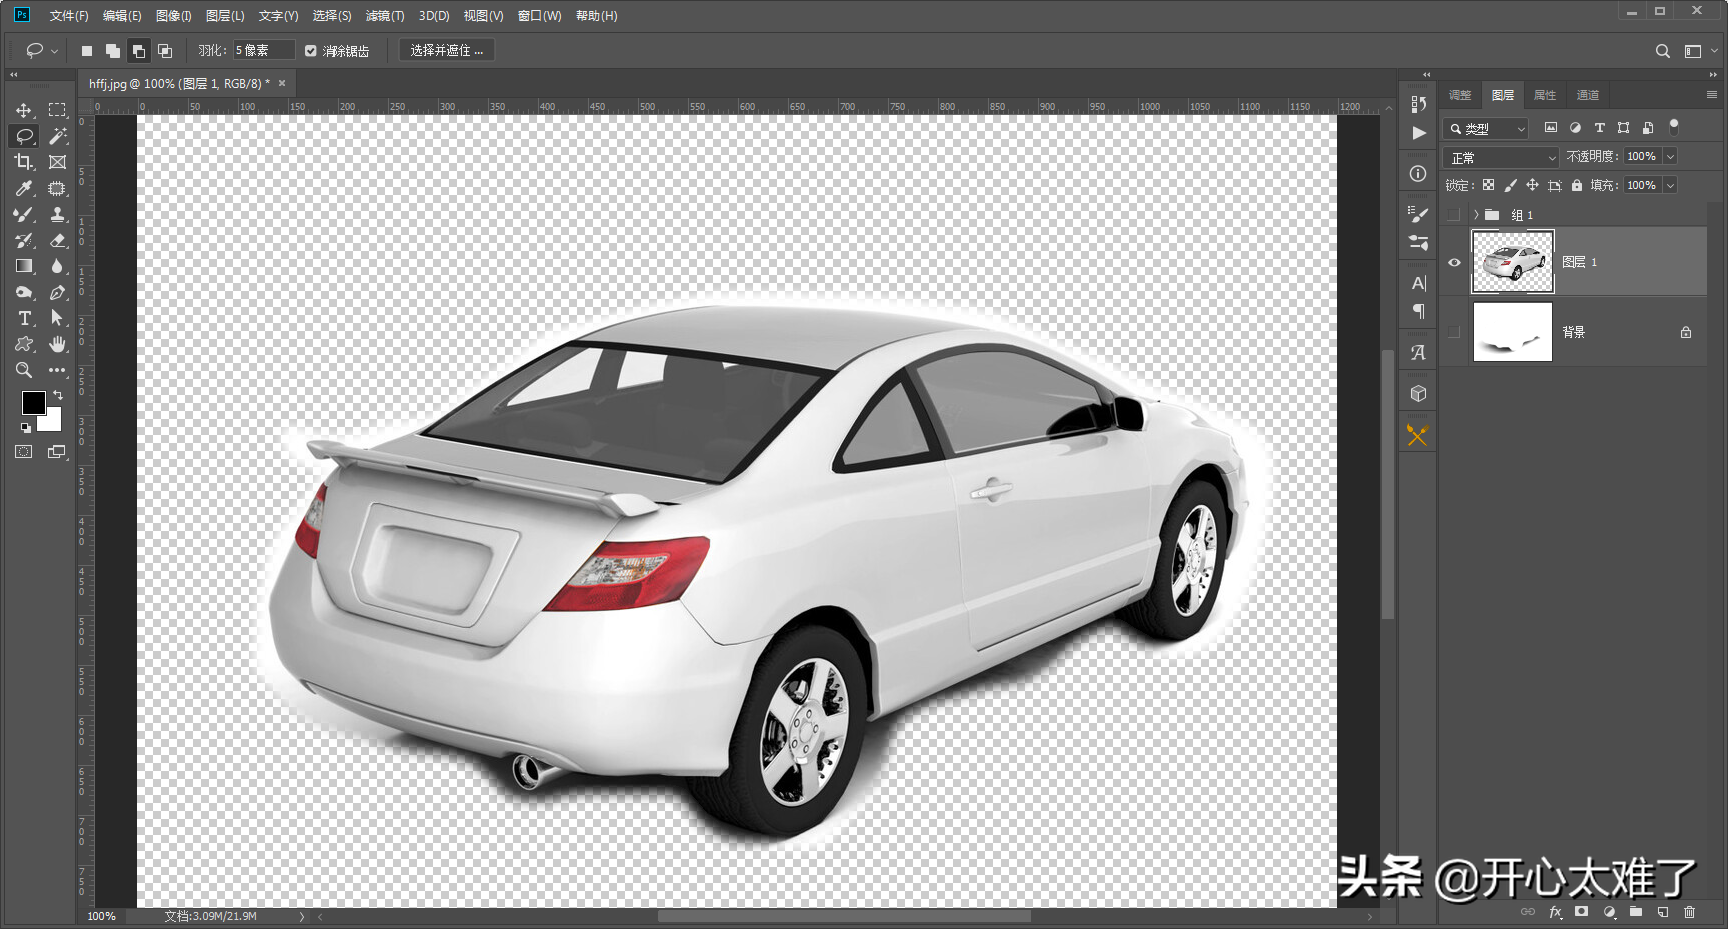The width and height of the screenshot is (1728, 929).
Task: Click the black foreground color swatch
Action: [32, 401]
